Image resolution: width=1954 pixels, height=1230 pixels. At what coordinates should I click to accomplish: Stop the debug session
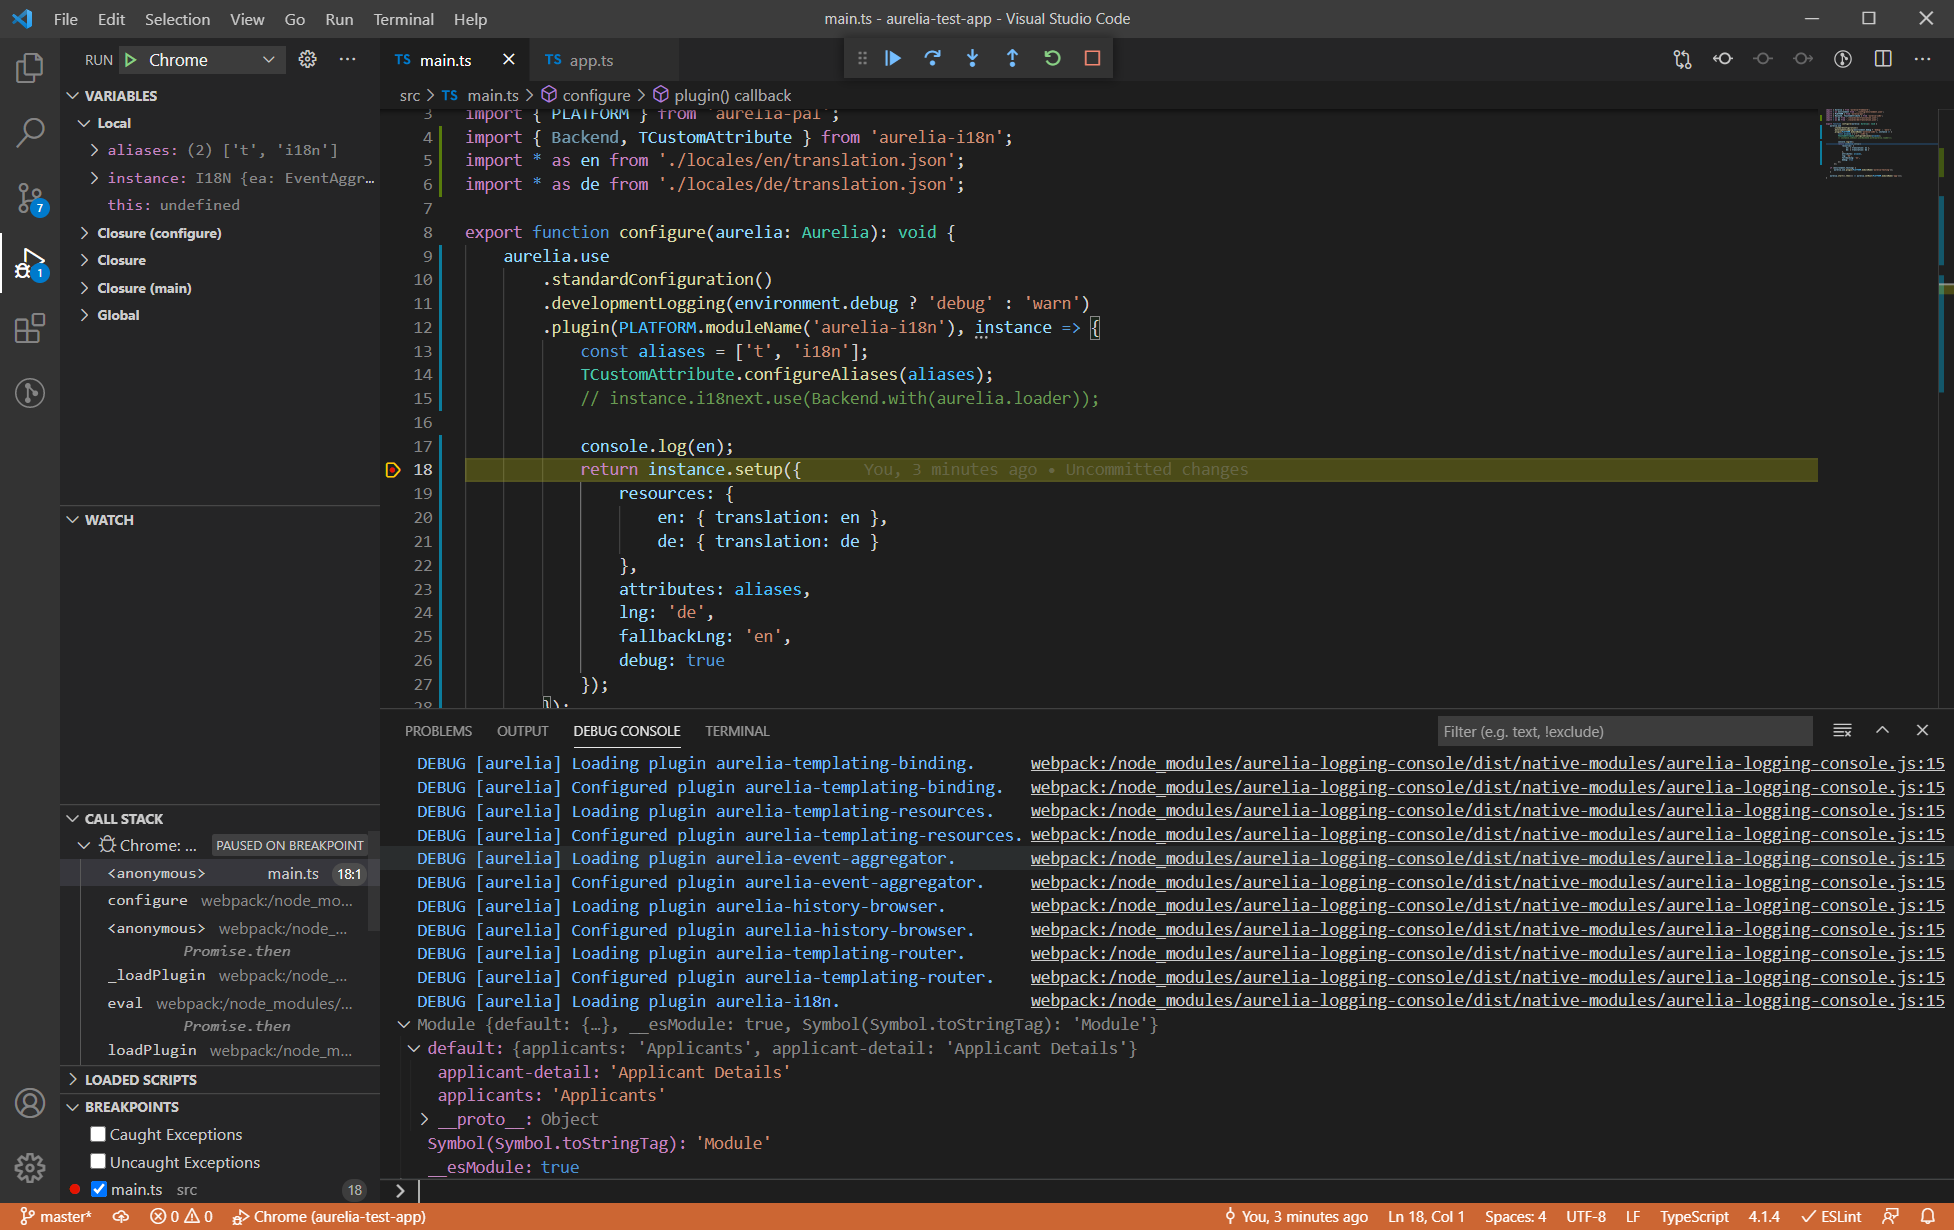(1092, 59)
